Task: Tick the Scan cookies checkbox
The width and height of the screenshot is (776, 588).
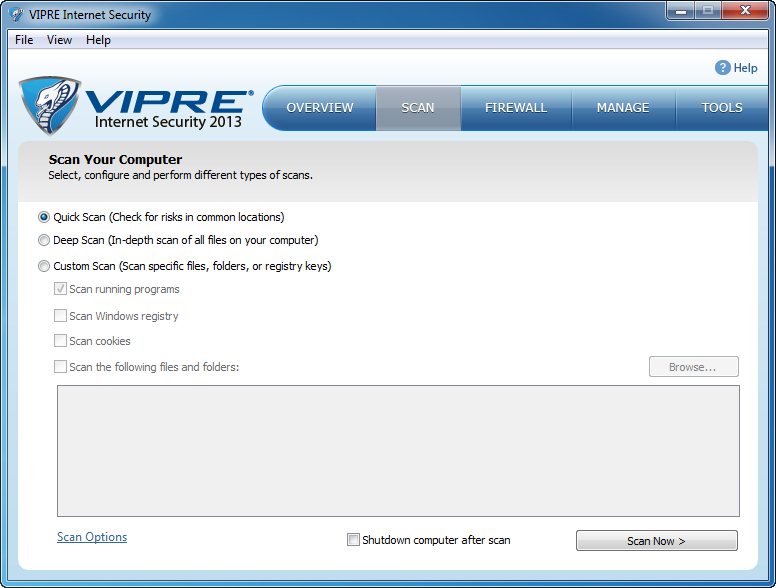Action: tap(60, 341)
